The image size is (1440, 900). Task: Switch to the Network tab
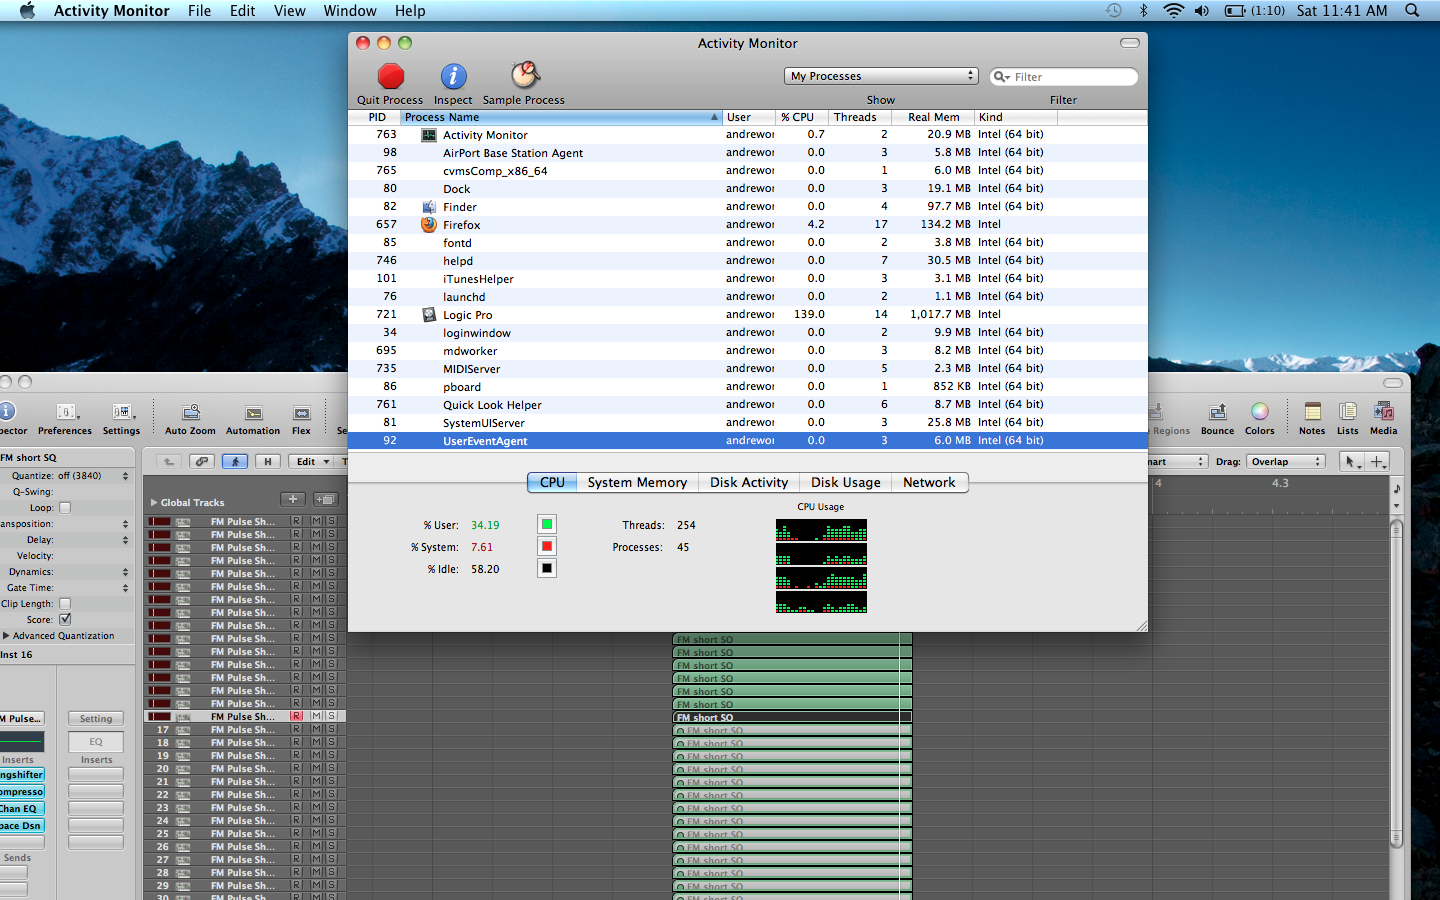coord(929,482)
